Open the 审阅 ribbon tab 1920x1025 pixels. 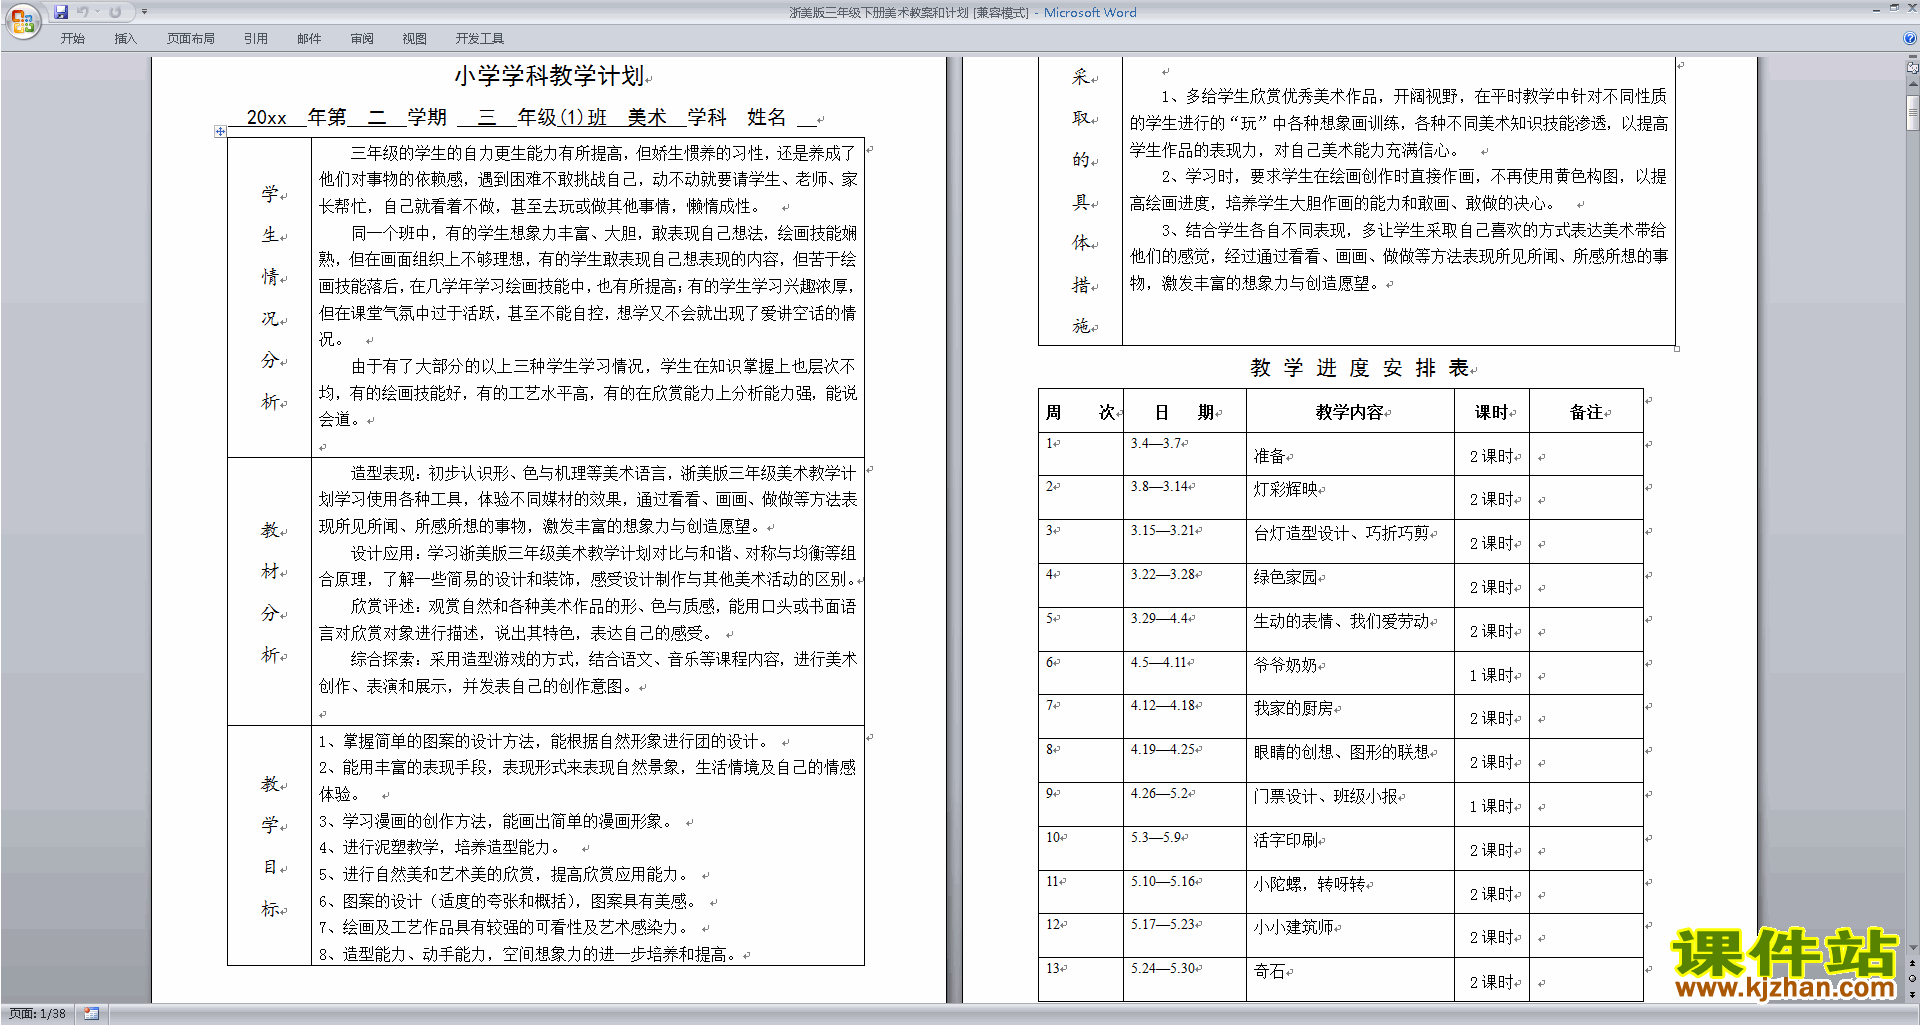(362, 38)
